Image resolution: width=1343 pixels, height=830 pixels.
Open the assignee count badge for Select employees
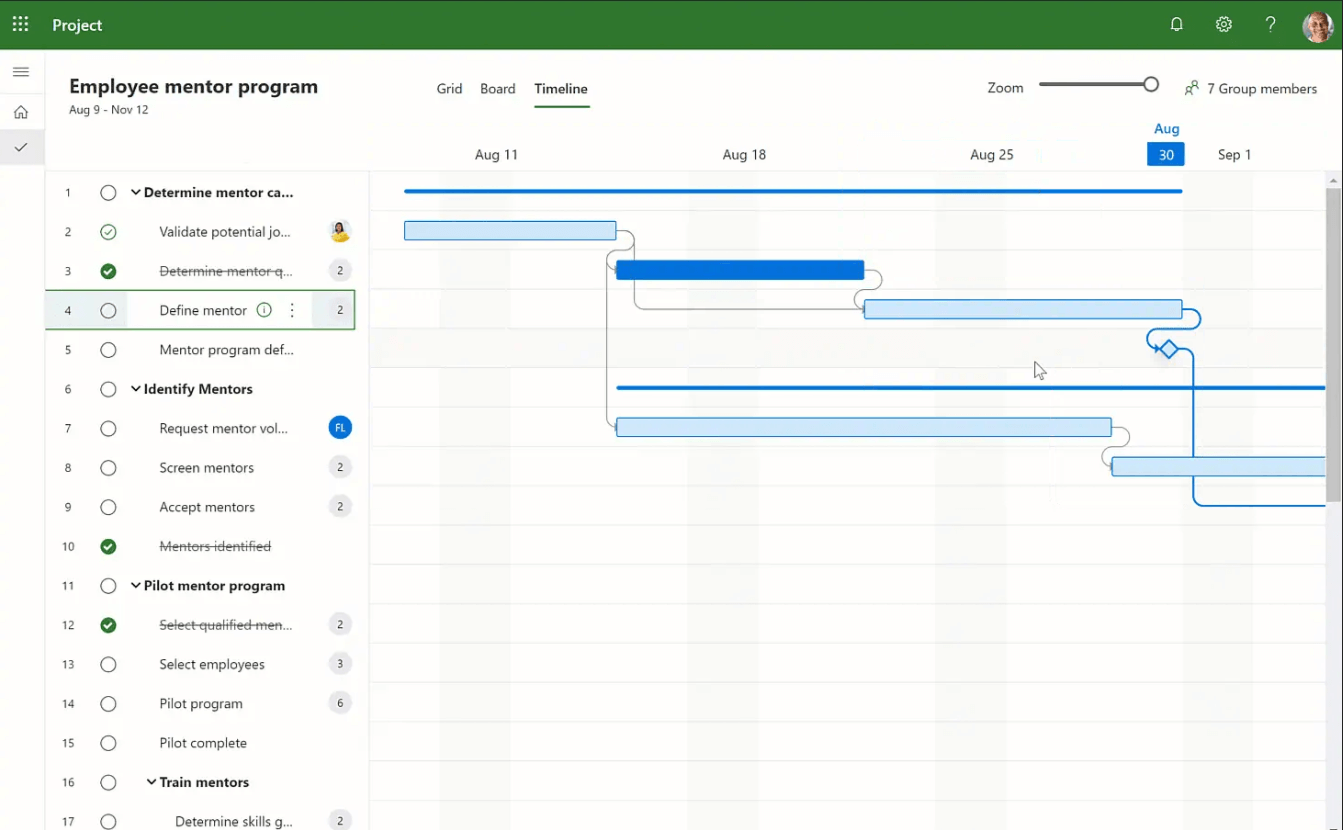[340, 664]
